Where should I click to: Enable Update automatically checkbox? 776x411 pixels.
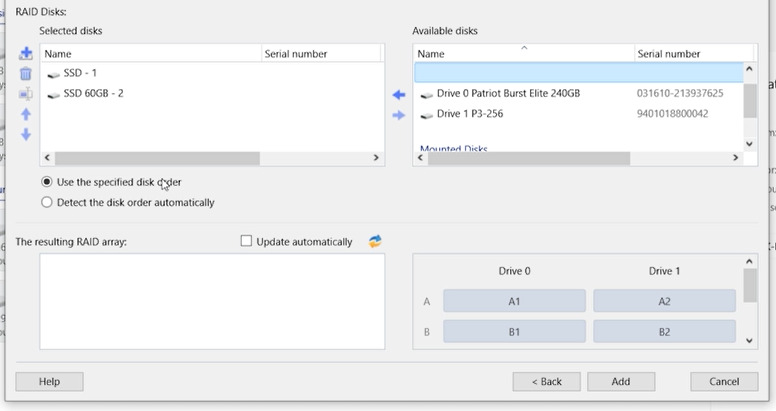click(246, 241)
